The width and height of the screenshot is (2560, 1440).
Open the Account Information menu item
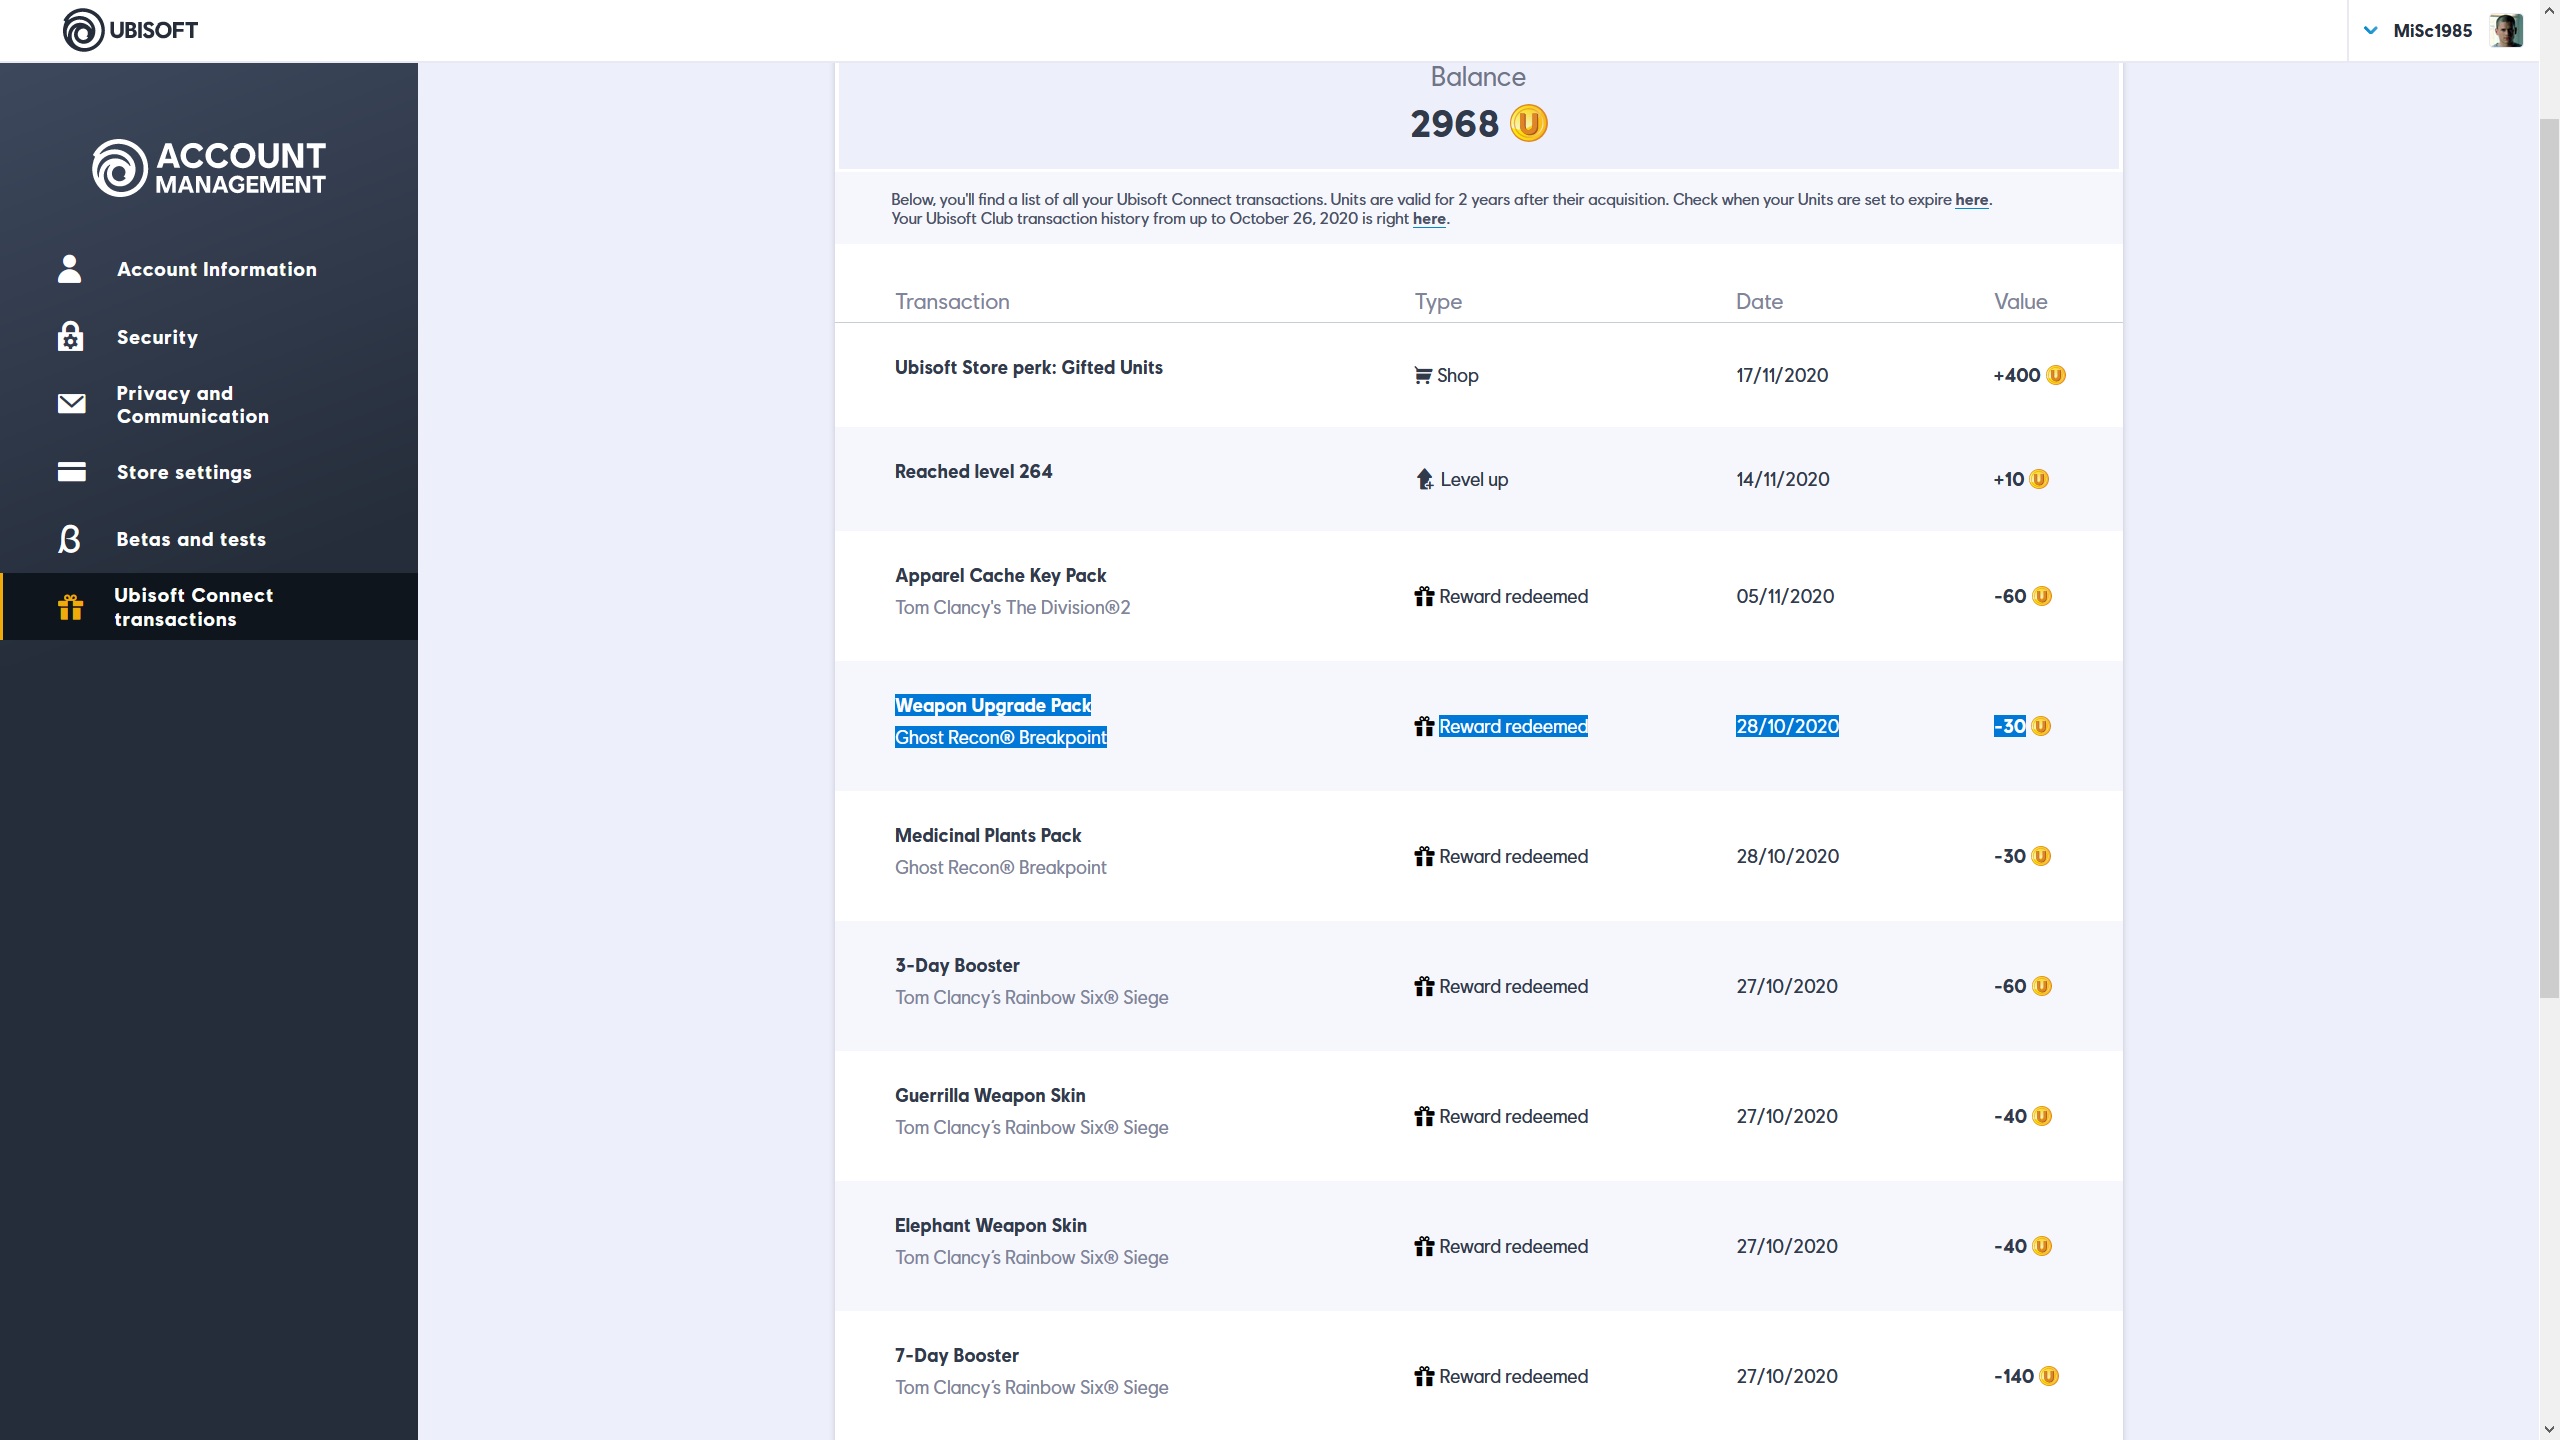pos(216,269)
